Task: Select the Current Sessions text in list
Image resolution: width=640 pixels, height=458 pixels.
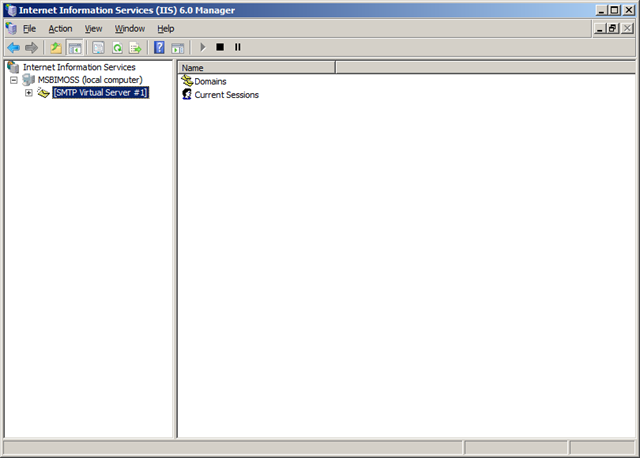Action: (227, 95)
